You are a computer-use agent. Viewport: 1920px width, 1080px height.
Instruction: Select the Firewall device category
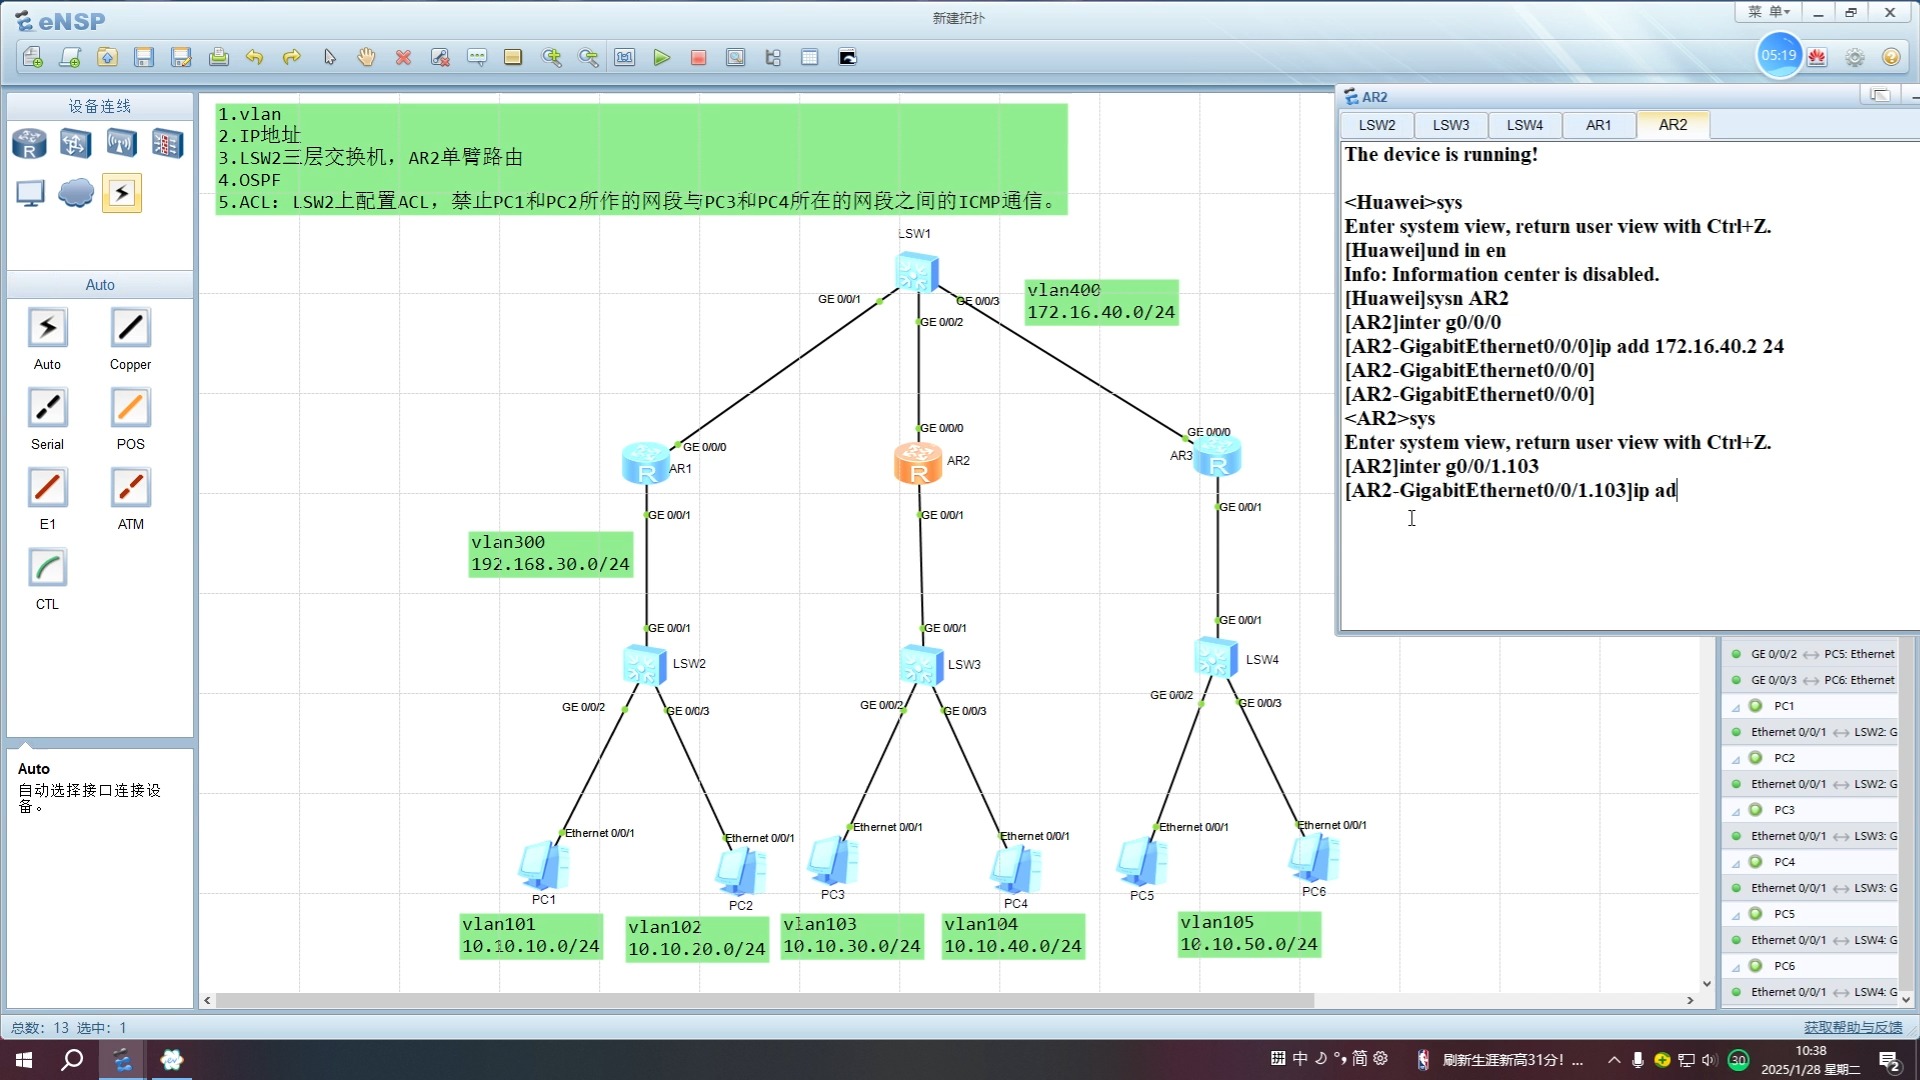point(167,144)
